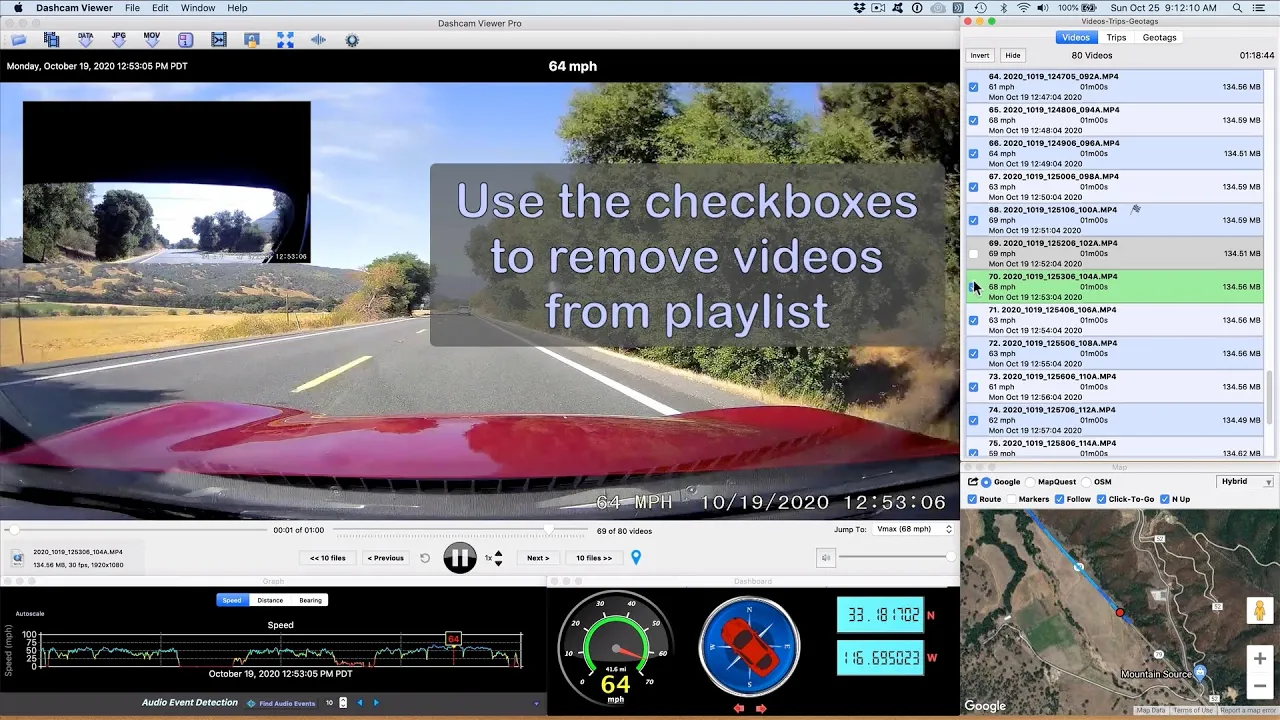The width and height of the screenshot is (1280, 720).
Task: Click the Invert button
Action: click(x=980, y=56)
